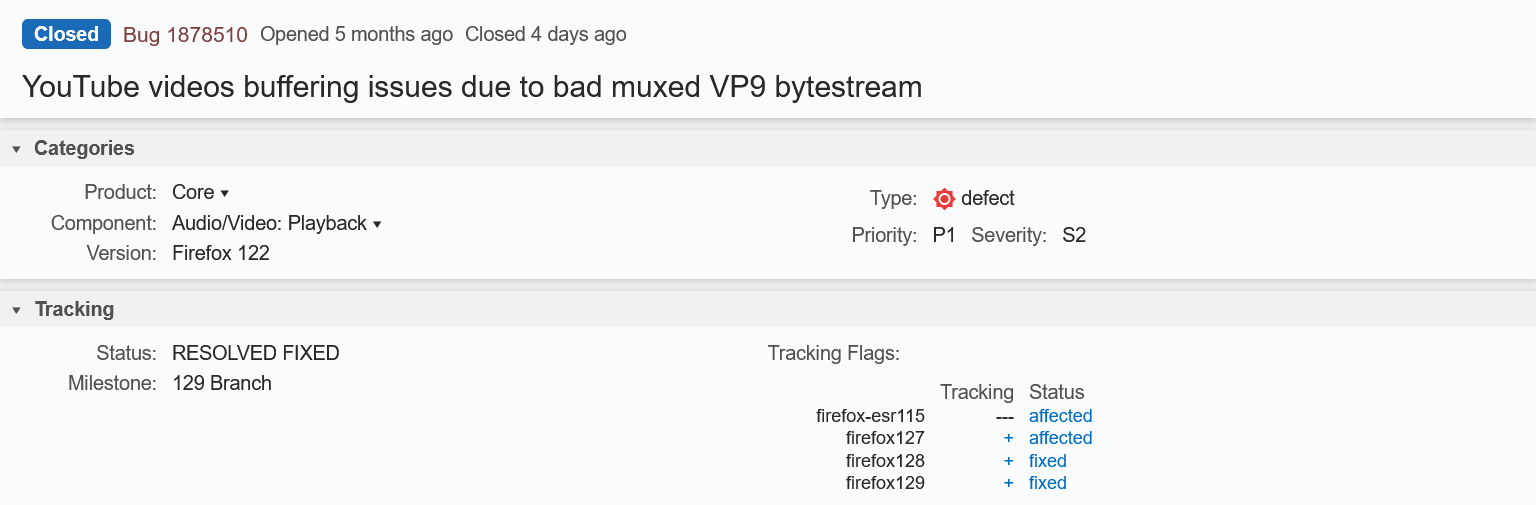This screenshot has width=1536, height=505.
Task: Open the Core product dropdown arrow
Action: (x=224, y=193)
